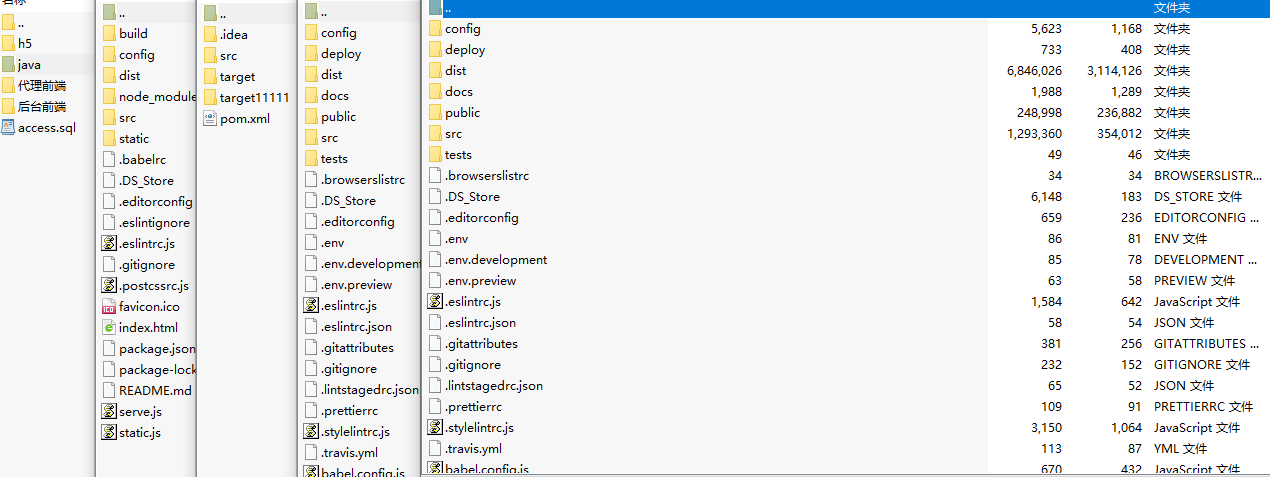Go up via '..' above the .idea folder
This screenshot has width=1270, height=477.
[x=223, y=14]
